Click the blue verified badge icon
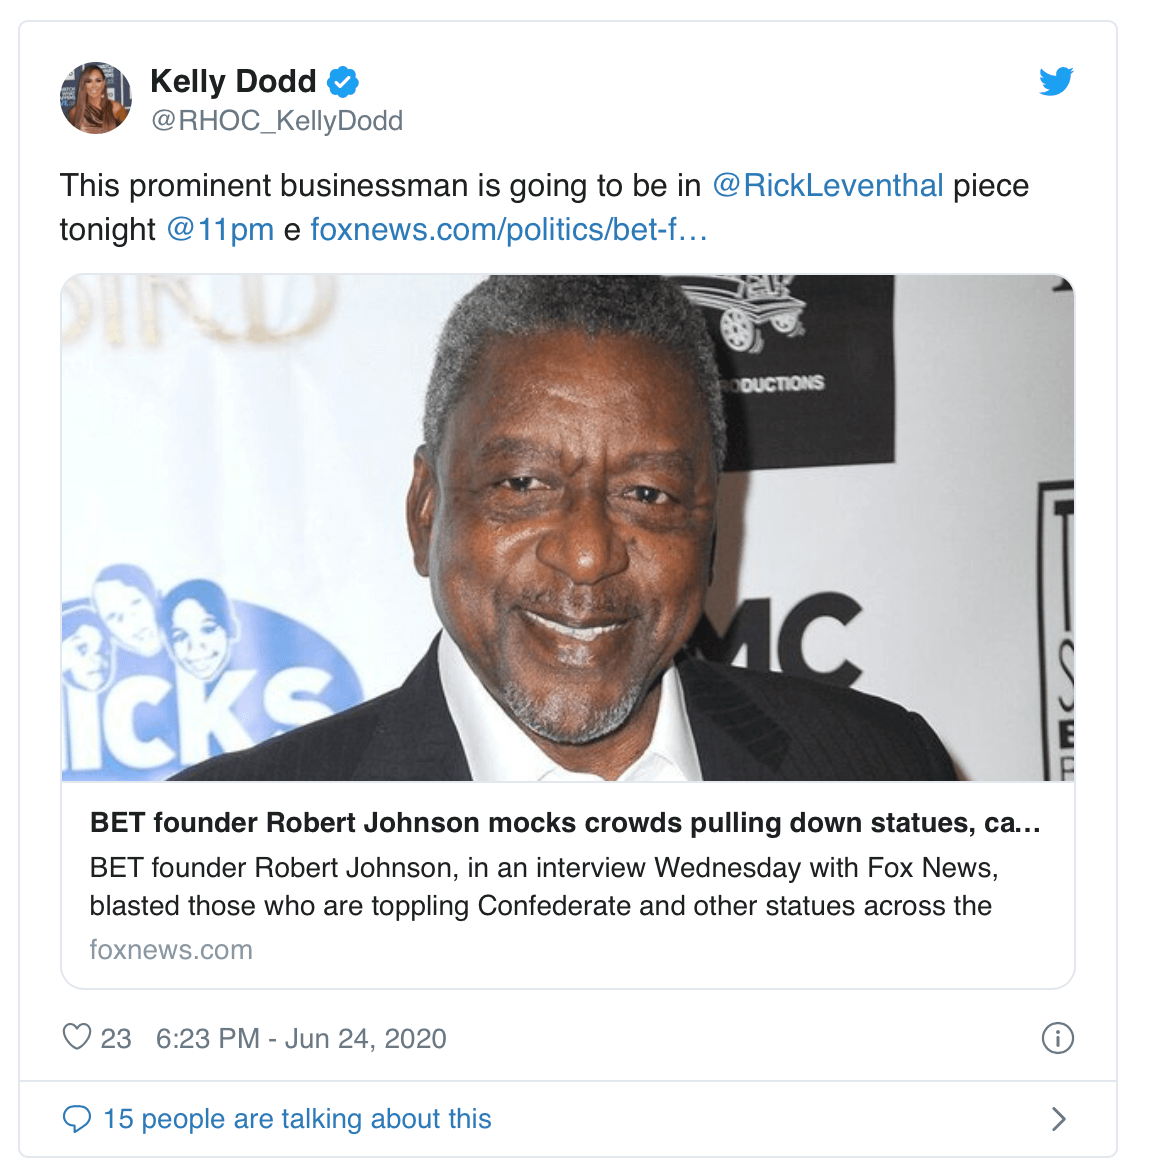 pos(343,82)
